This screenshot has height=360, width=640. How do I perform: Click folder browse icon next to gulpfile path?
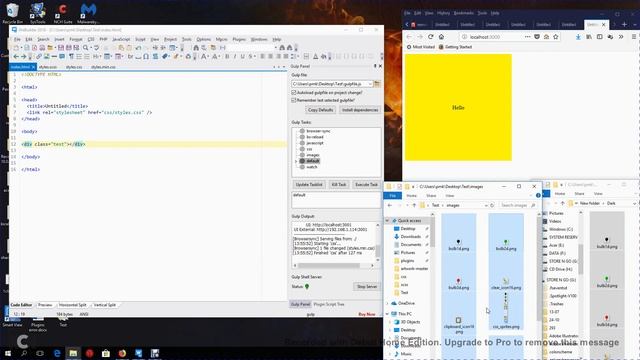coord(378,84)
